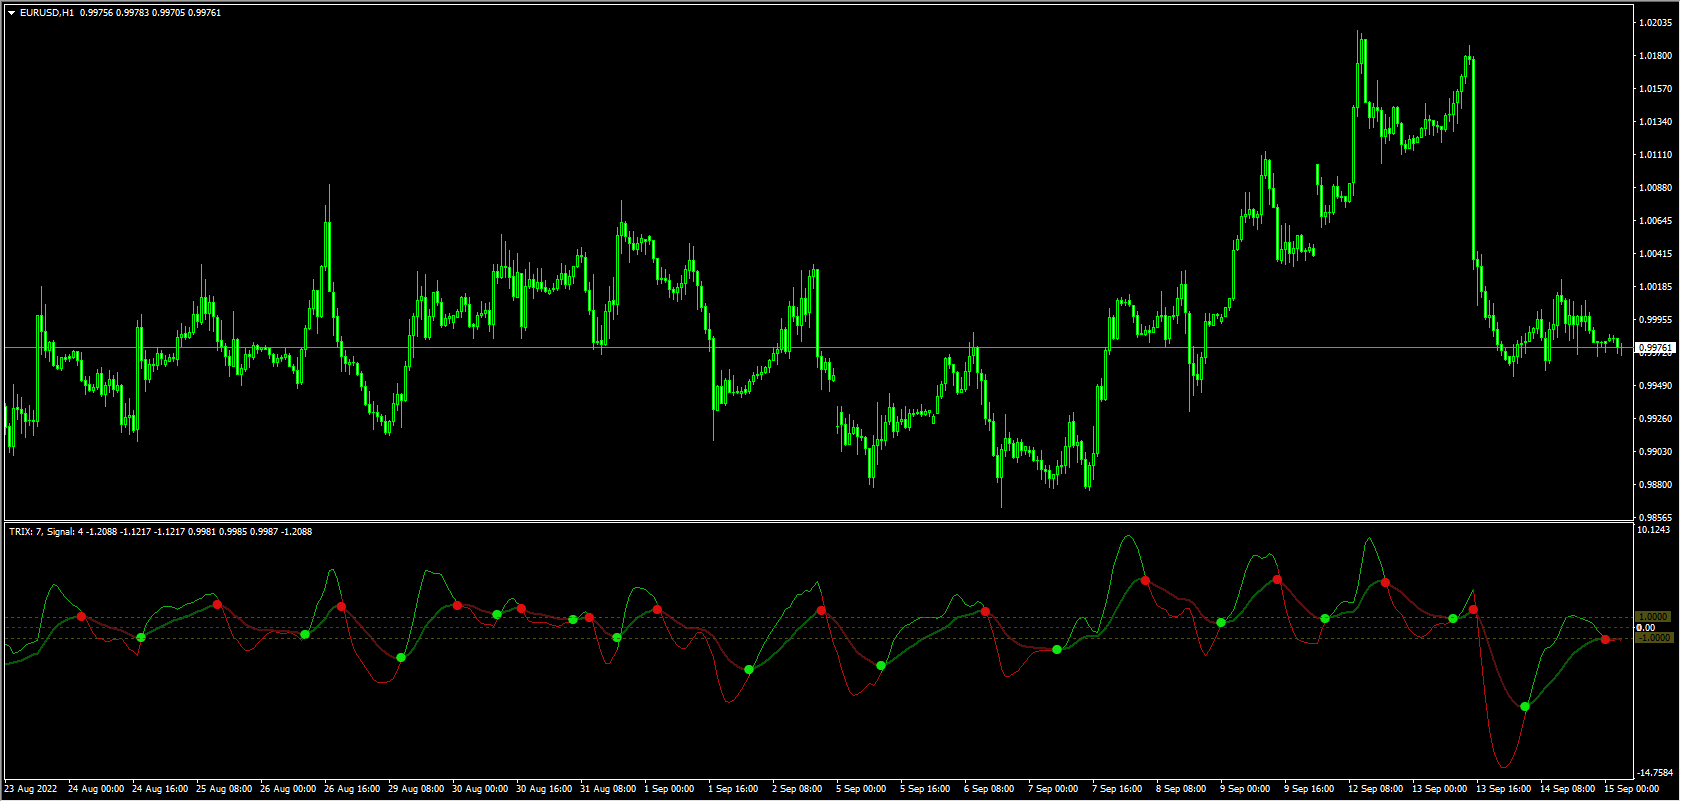The image size is (1681, 802).
Task: Click the TRIX: 7, Signal: 4 indicator label
Action: point(41,531)
